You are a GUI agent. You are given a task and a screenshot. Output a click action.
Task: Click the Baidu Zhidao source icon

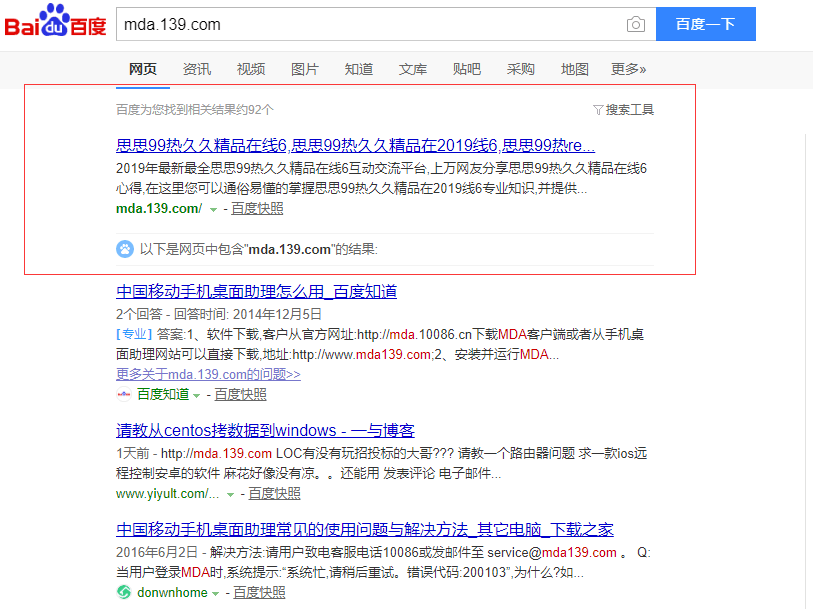tap(124, 394)
